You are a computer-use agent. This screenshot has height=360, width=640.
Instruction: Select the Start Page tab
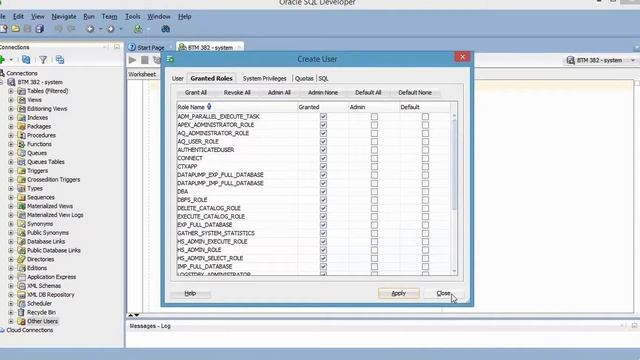coord(146,47)
